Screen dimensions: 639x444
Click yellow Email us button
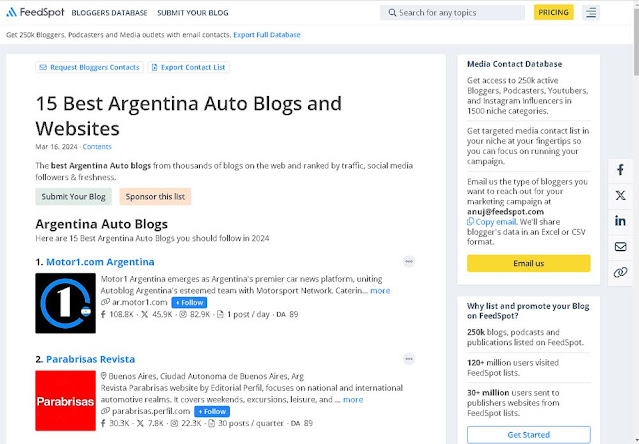(529, 264)
